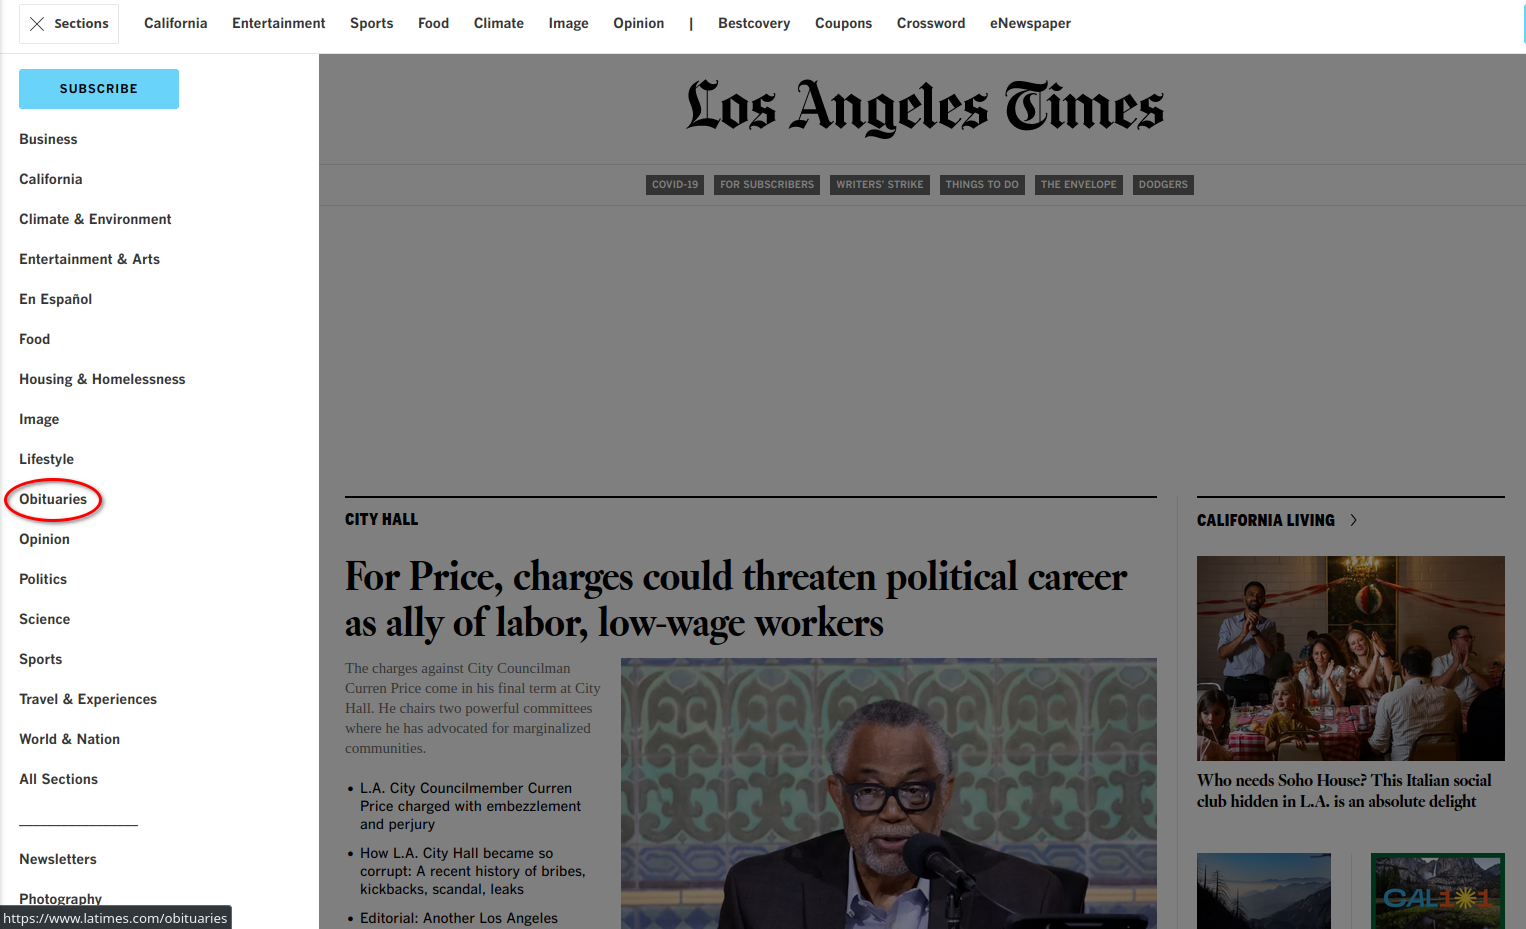Open mountain landscape thumbnail
Viewport: 1526px width, 929px height.
(x=1264, y=891)
